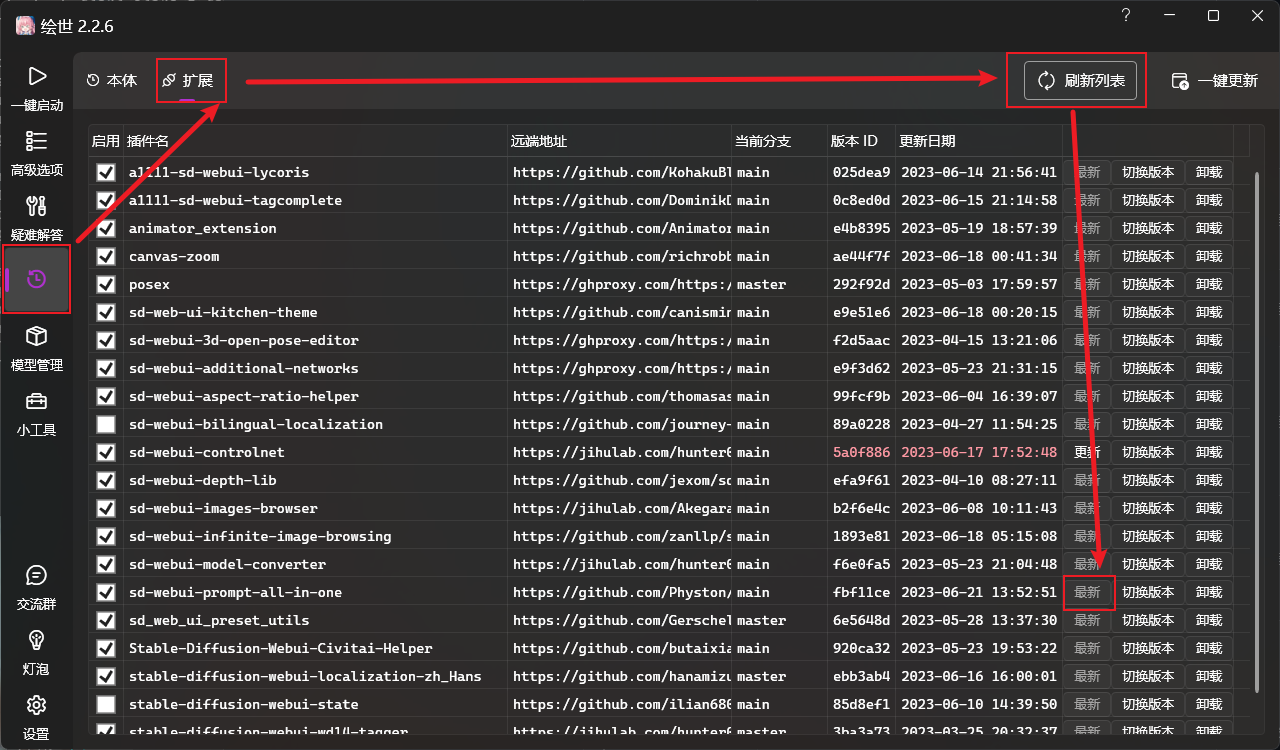Enable the stable-diffusion-webui-state checkbox
Image resolution: width=1280 pixels, height=750 pixels.
pyautogui.click(x=106, y=705)
